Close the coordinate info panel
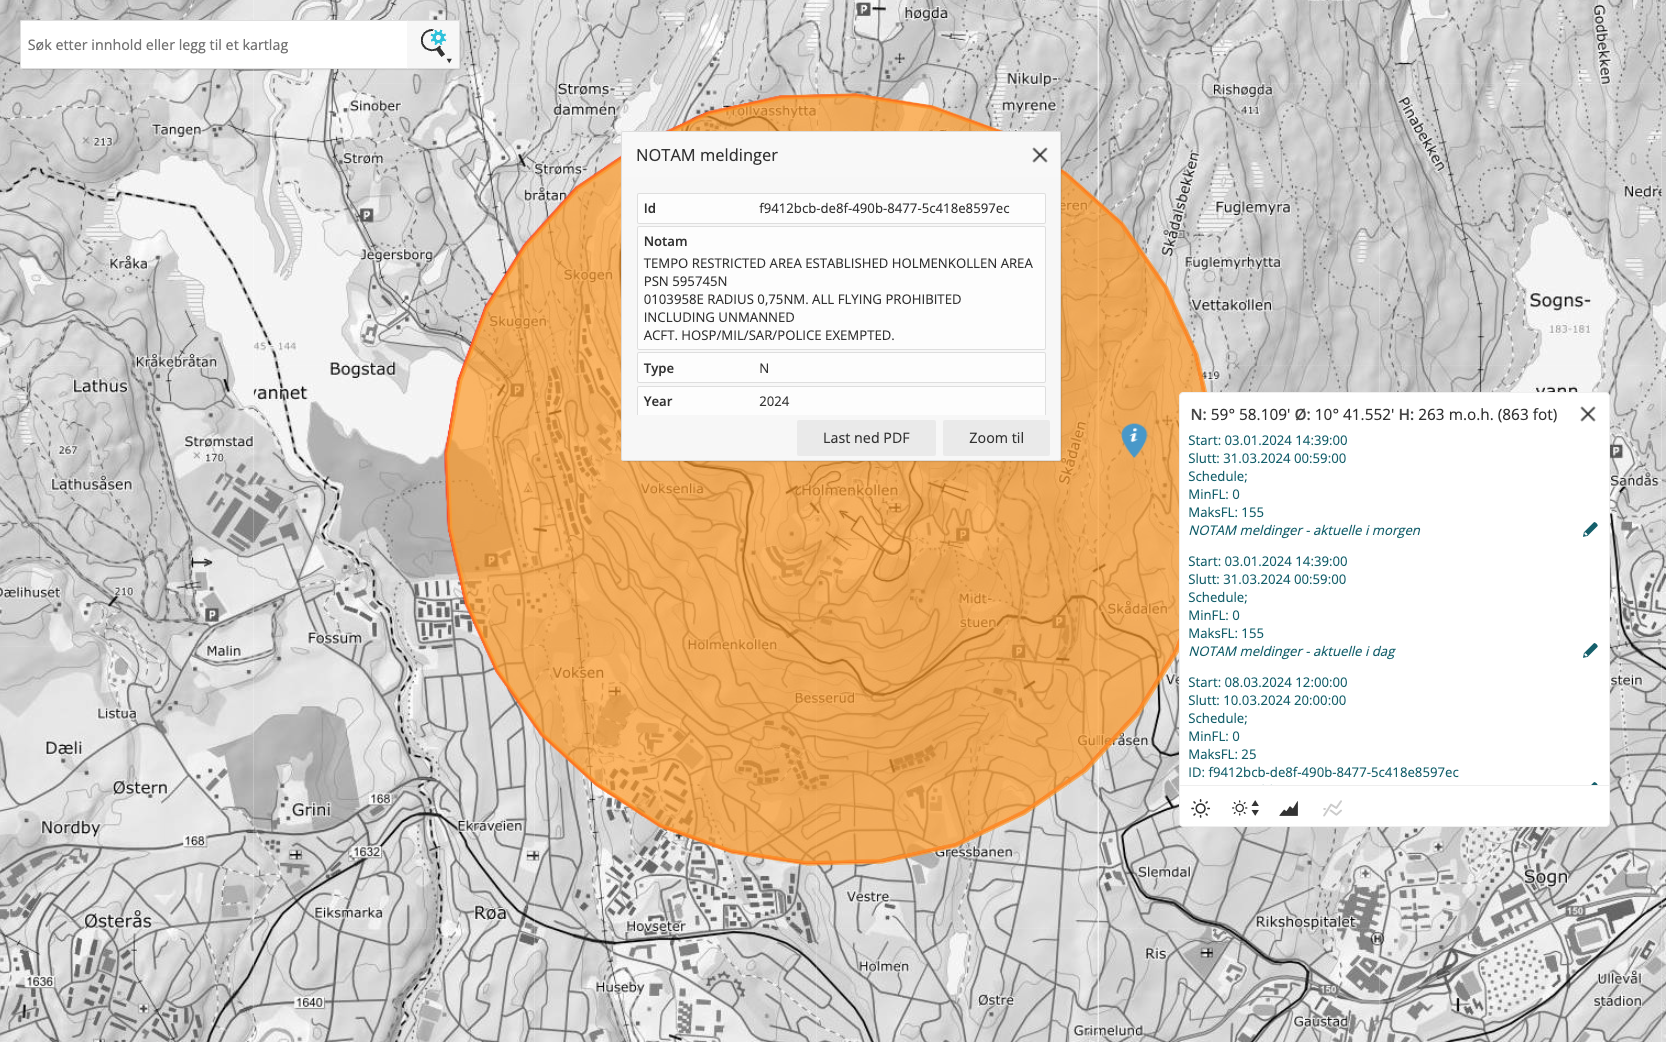 tap(1587, 414)
